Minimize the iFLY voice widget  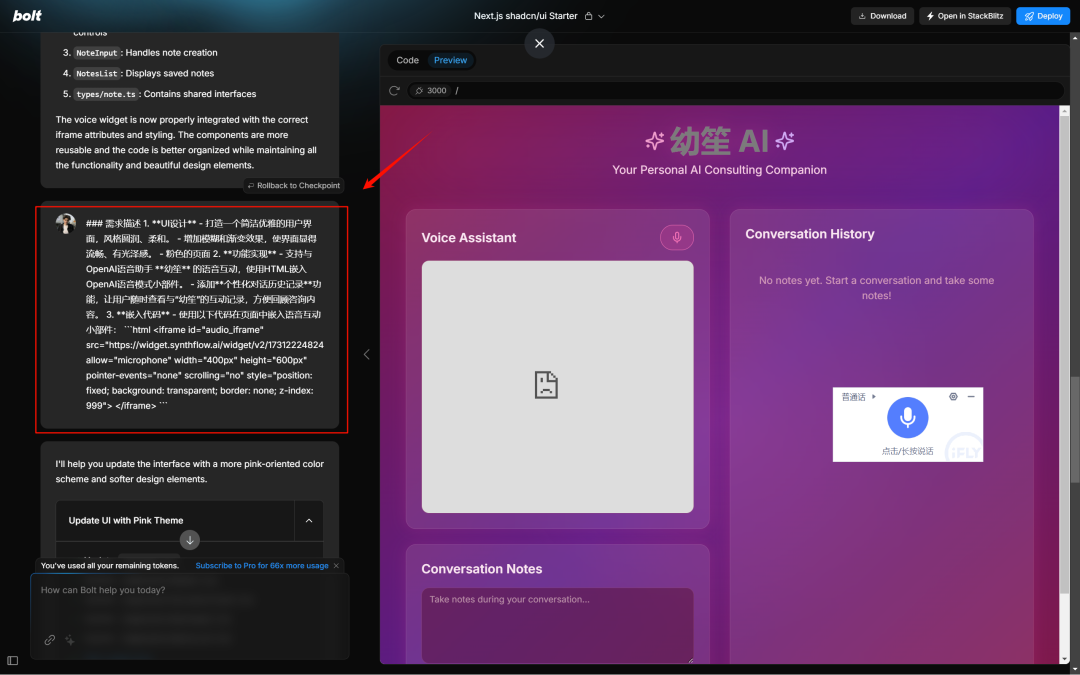tap(971, 397)
